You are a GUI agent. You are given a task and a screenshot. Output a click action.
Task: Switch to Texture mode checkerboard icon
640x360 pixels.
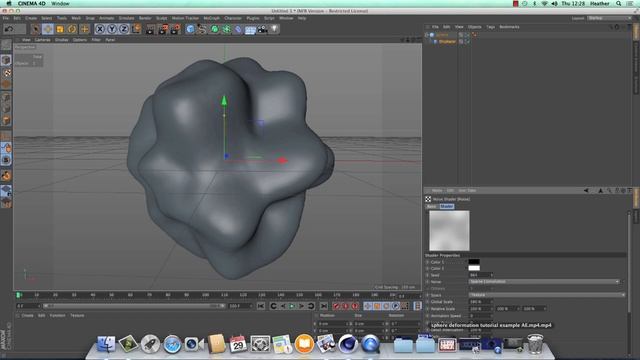[6, 73]
